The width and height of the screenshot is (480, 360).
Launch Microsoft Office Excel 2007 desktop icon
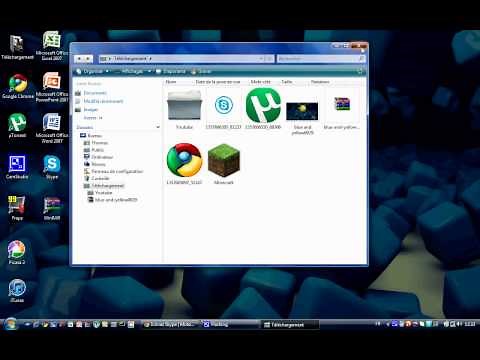pyautogui.click(x=52, y=46)
